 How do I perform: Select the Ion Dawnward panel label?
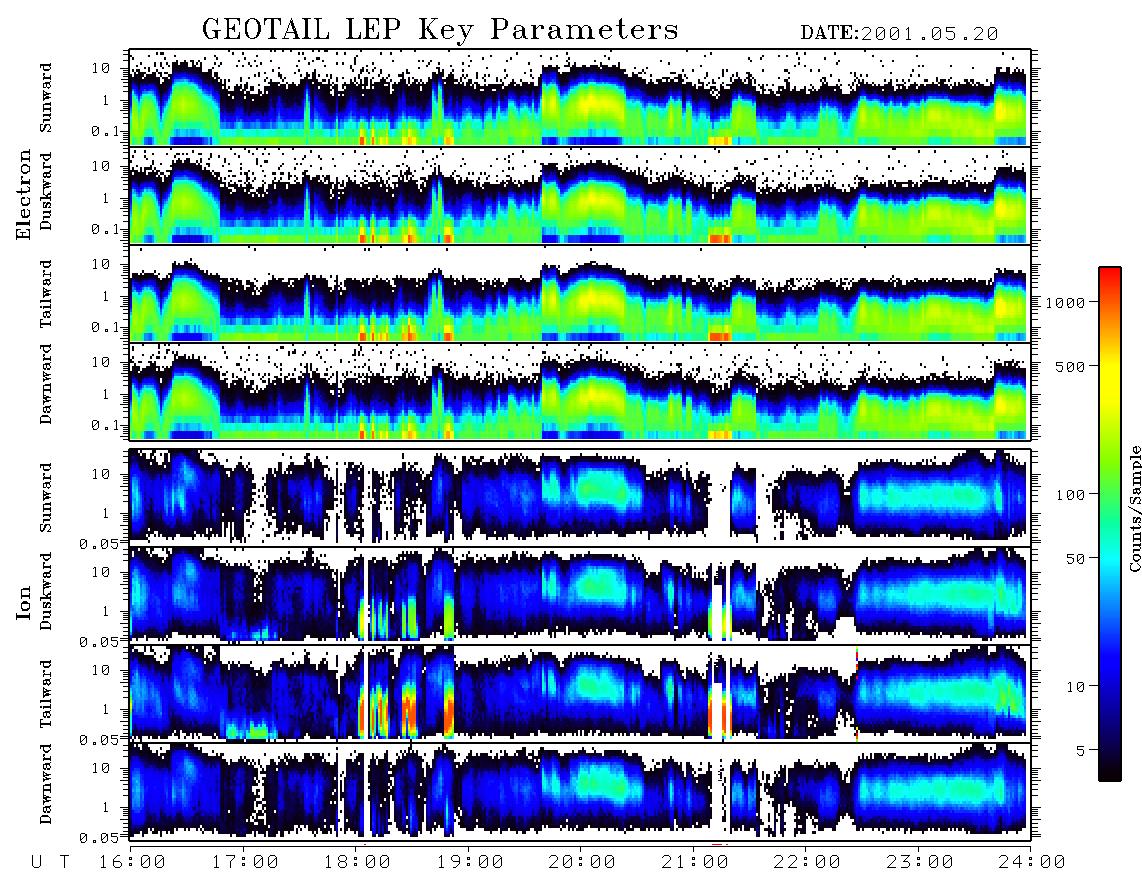[x=46, y=784]
